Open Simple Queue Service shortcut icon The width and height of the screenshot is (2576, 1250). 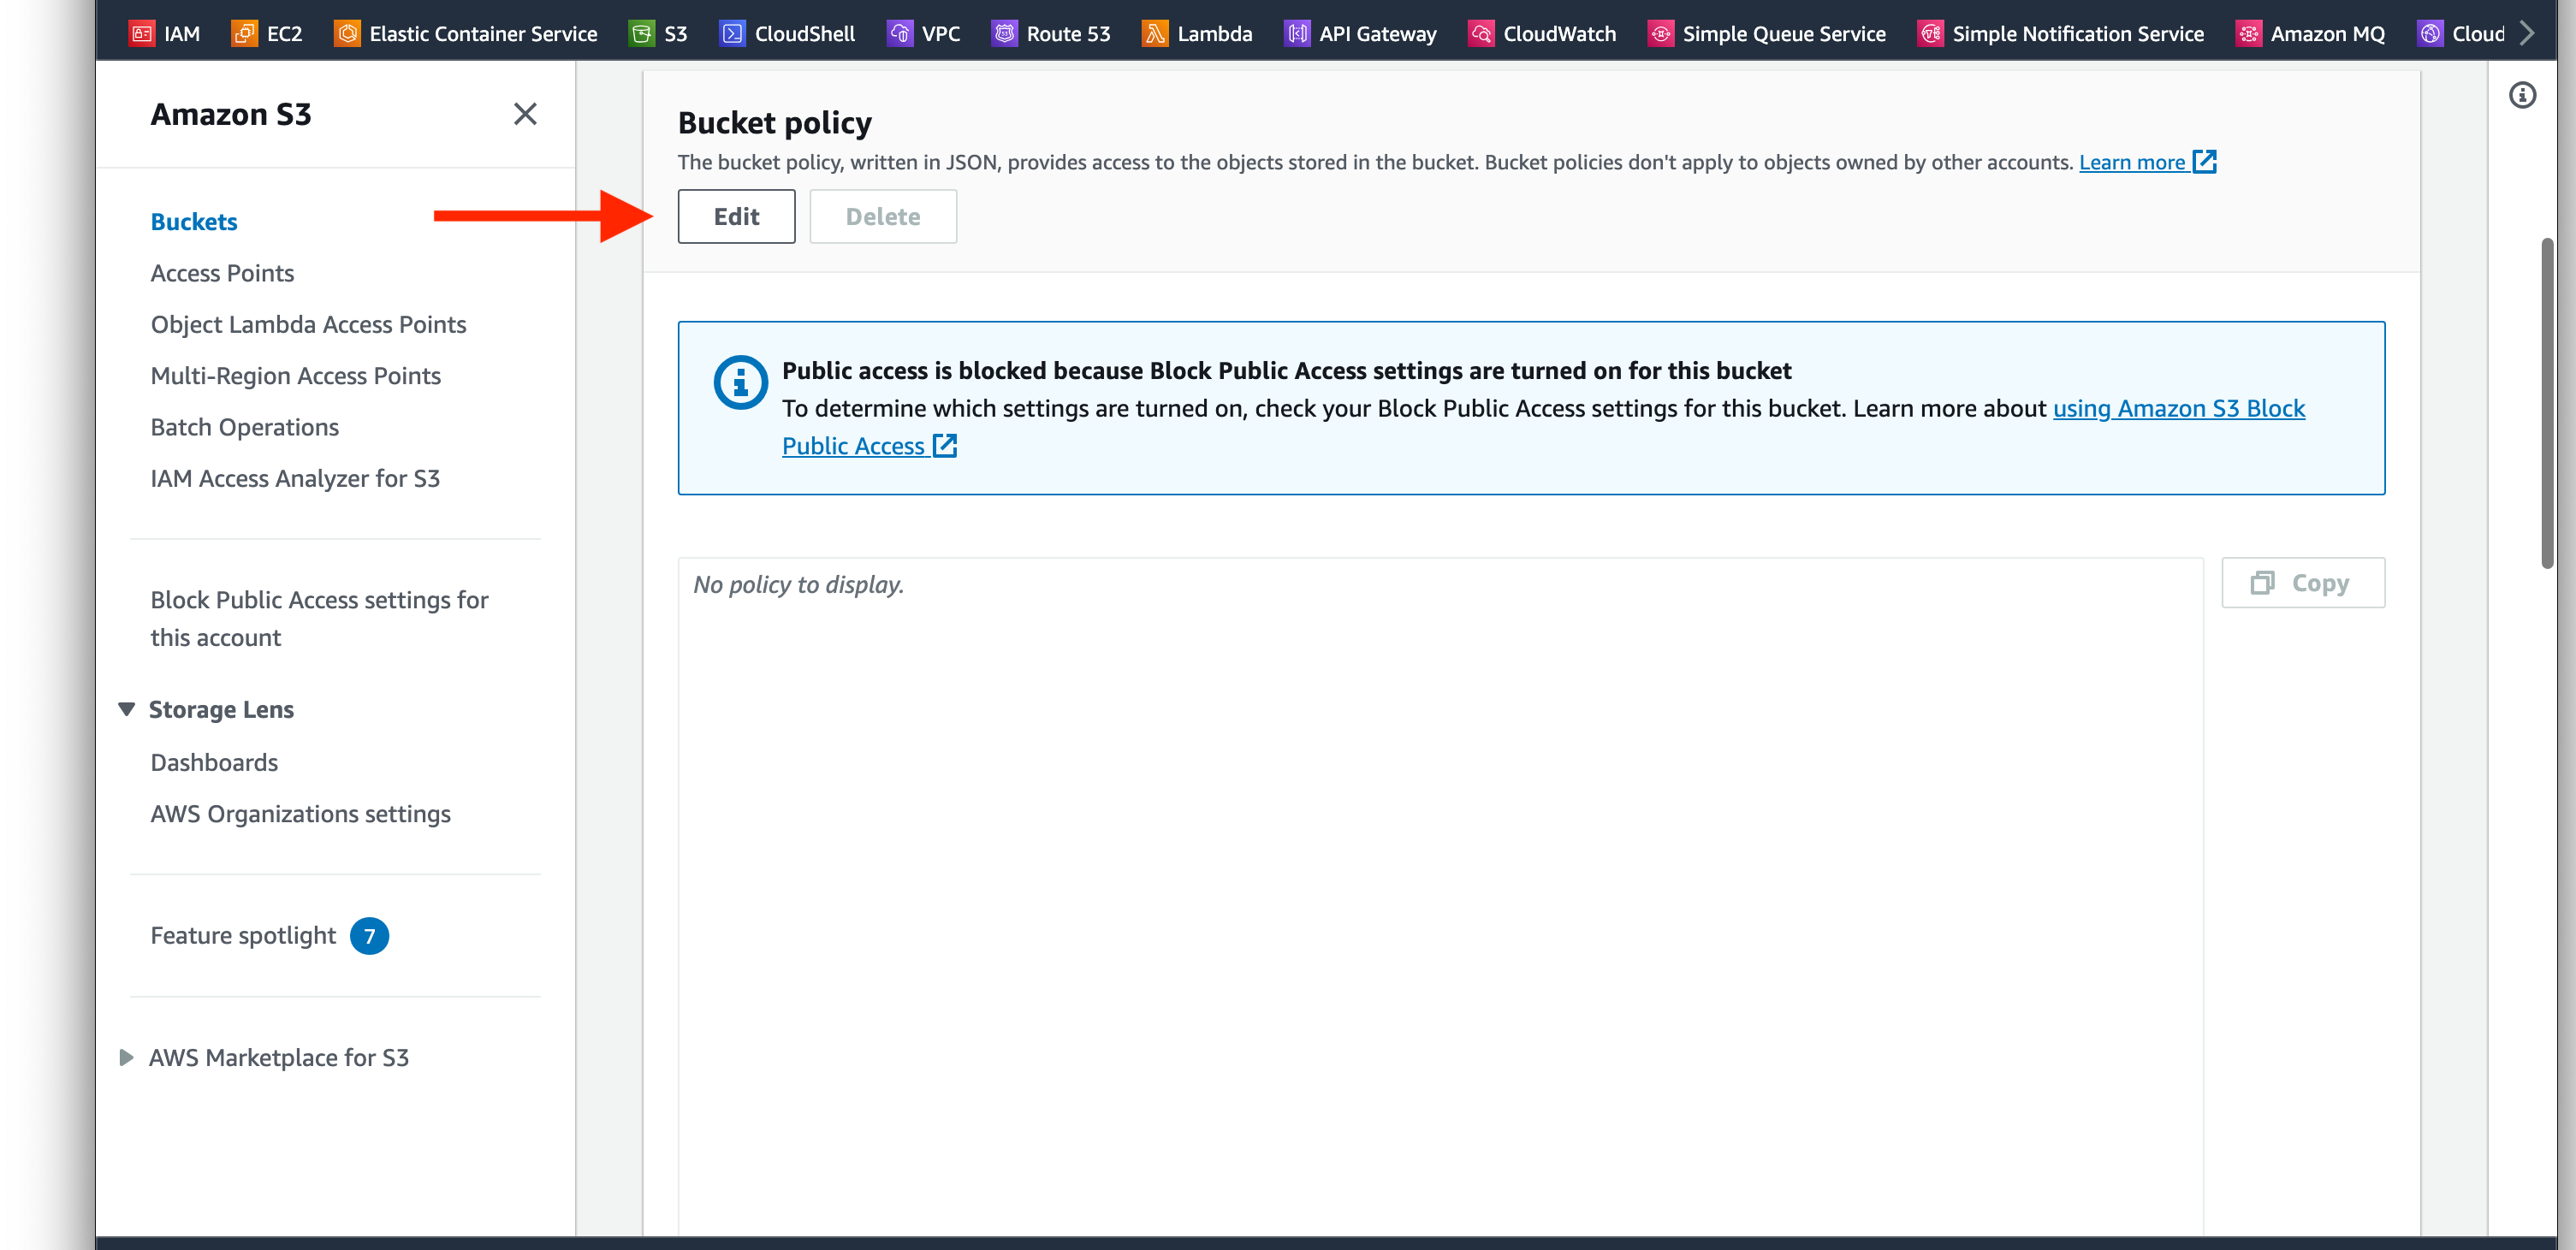1660,33
